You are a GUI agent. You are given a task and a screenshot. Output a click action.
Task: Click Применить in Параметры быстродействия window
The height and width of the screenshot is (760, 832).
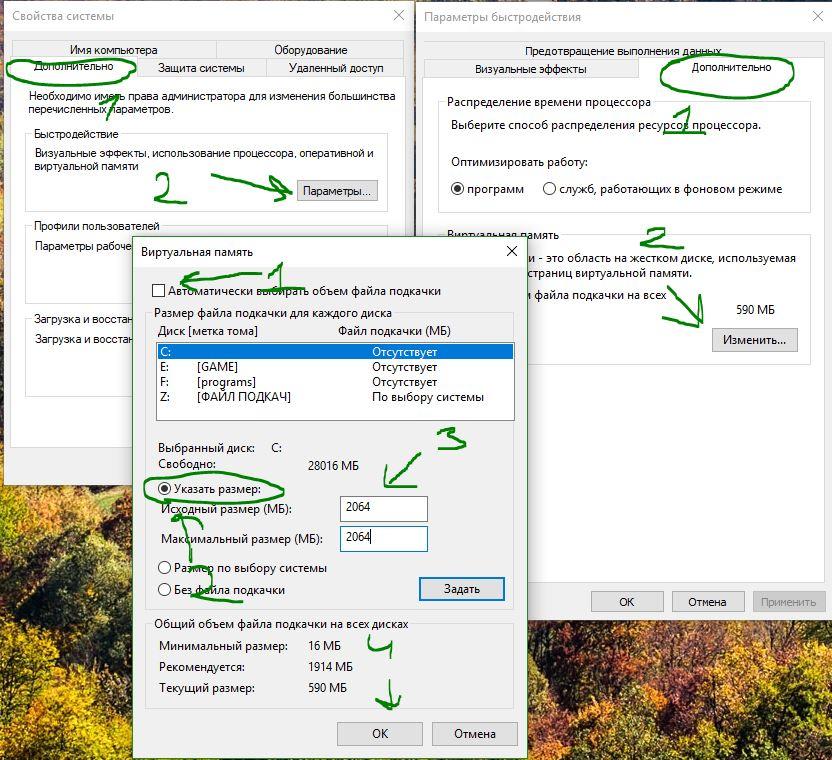point(788,602)
